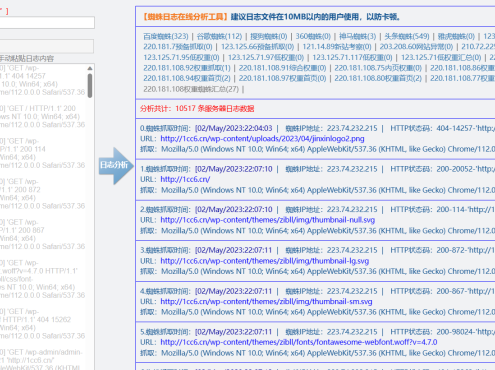The image size is (495, 370).
Task: Select the 220.181.108.97权重首页(0) link
Action: tap(282, 78)
